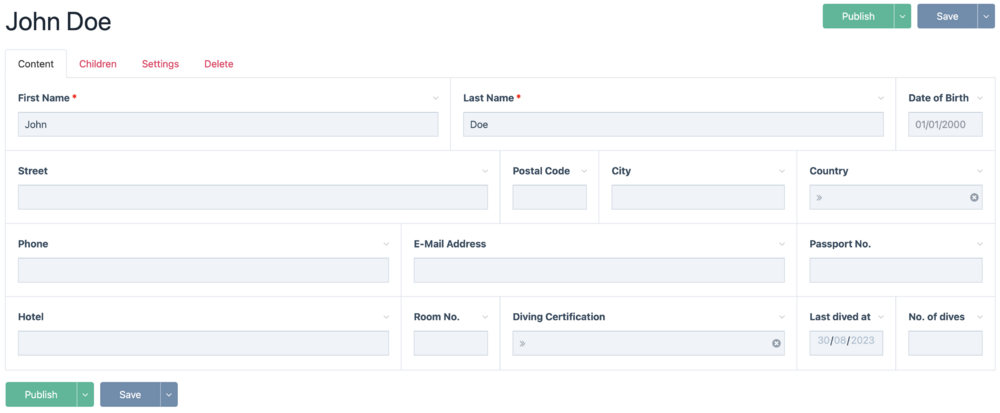
Task: Click the chevron icon beside E-Mail Address
Action: point(782,244)
